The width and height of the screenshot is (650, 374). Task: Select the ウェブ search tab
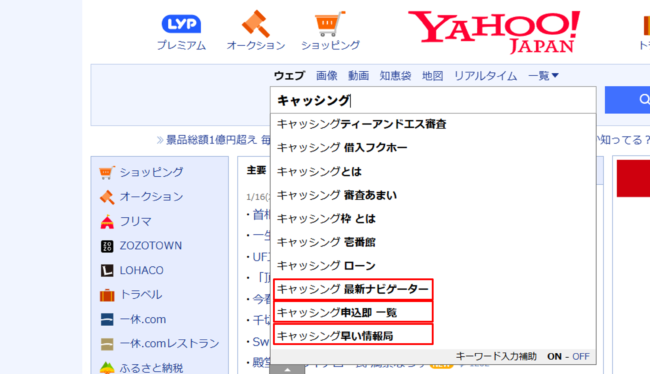click(x=289, y=76)
